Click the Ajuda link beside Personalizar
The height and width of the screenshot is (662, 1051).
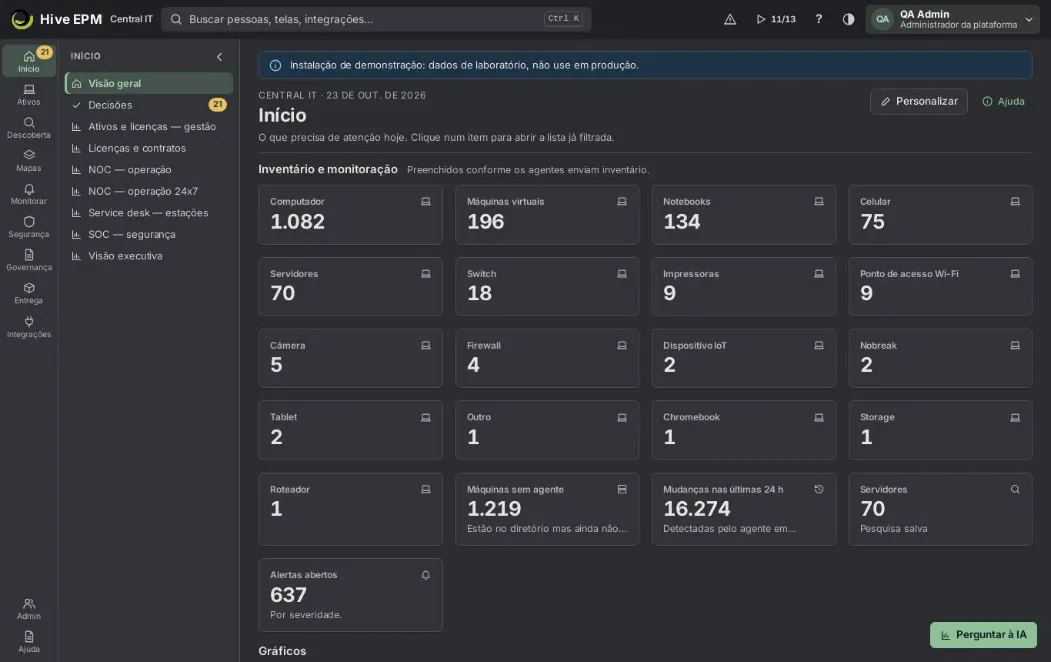pyautogui.click(x=1003, y=101)
